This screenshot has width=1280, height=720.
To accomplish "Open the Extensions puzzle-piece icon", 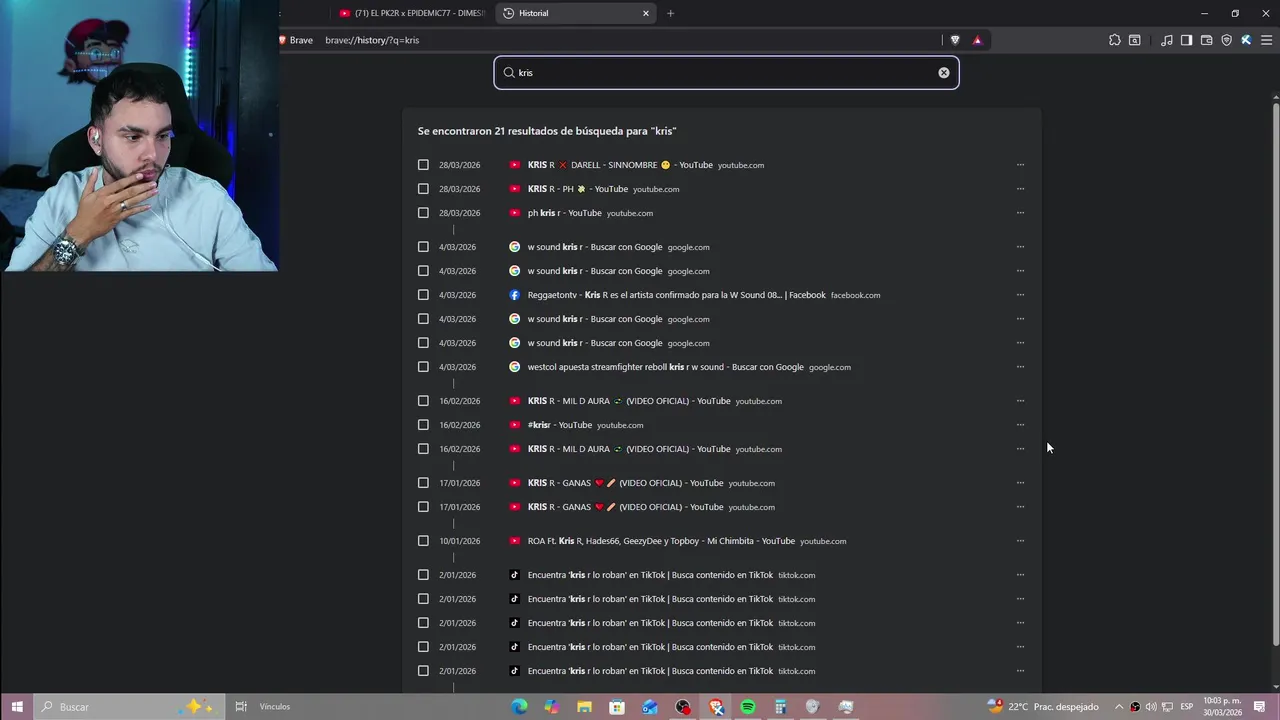I will pyautogui.click(x=1114, y=40).
